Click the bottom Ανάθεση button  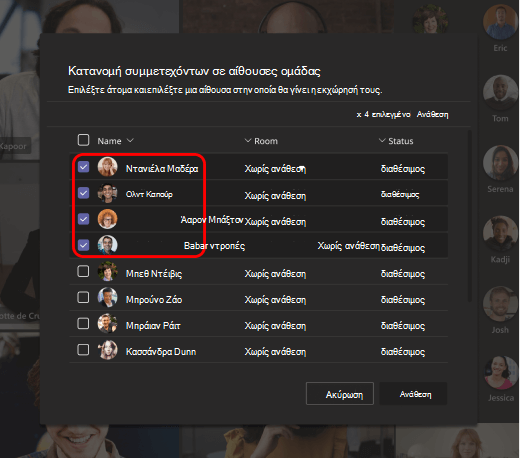(413, 394)
